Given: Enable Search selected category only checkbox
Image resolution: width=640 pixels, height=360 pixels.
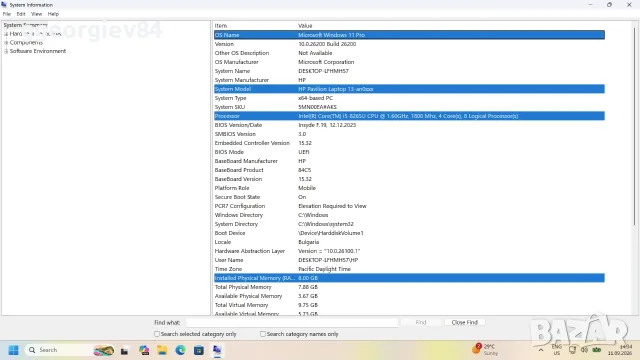Looking at the screenshot, I should [x=157, y=334].
